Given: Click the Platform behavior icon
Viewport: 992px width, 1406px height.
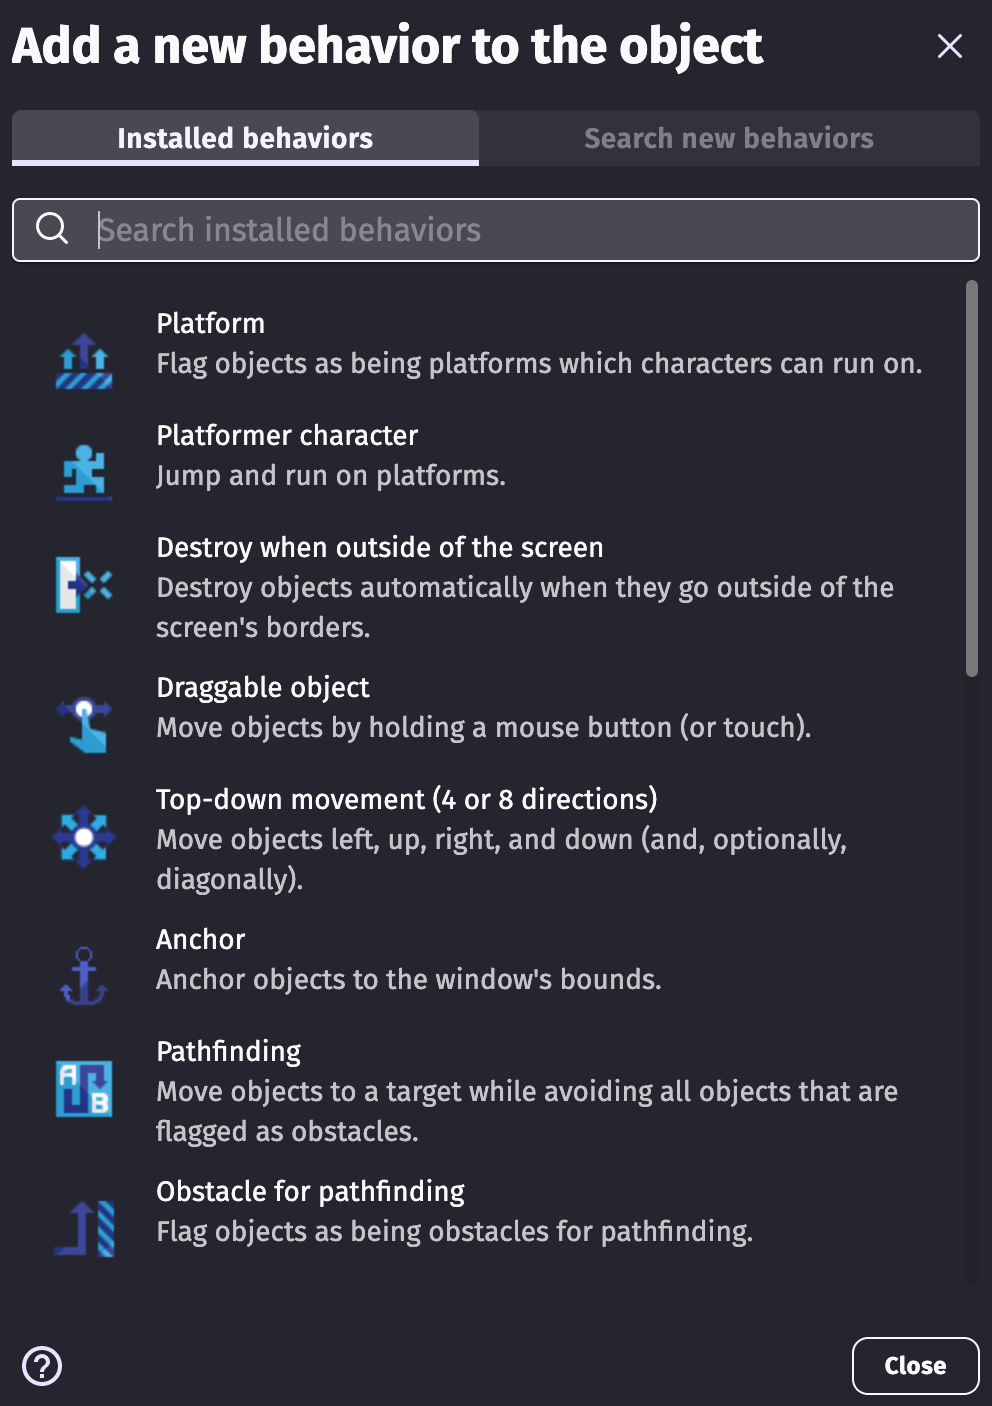Looking at the screenshot, I should (x=84, y=361).
